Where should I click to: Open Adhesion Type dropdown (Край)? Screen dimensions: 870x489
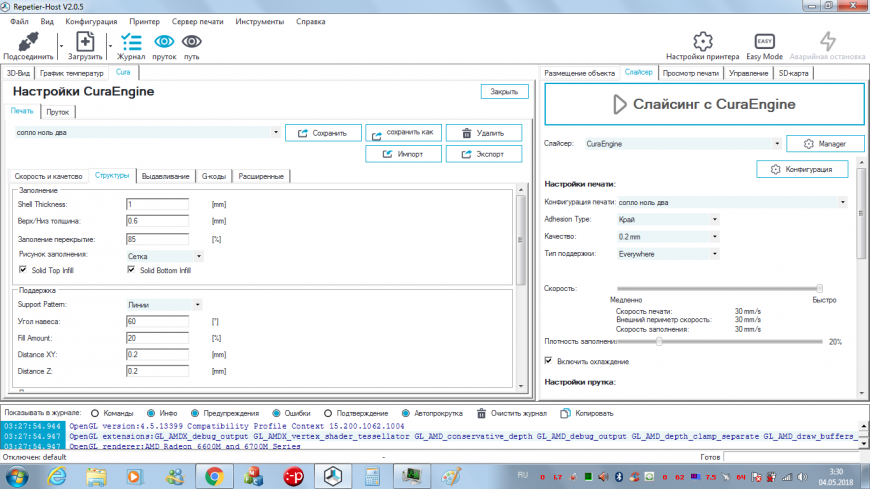click(715, 220)
